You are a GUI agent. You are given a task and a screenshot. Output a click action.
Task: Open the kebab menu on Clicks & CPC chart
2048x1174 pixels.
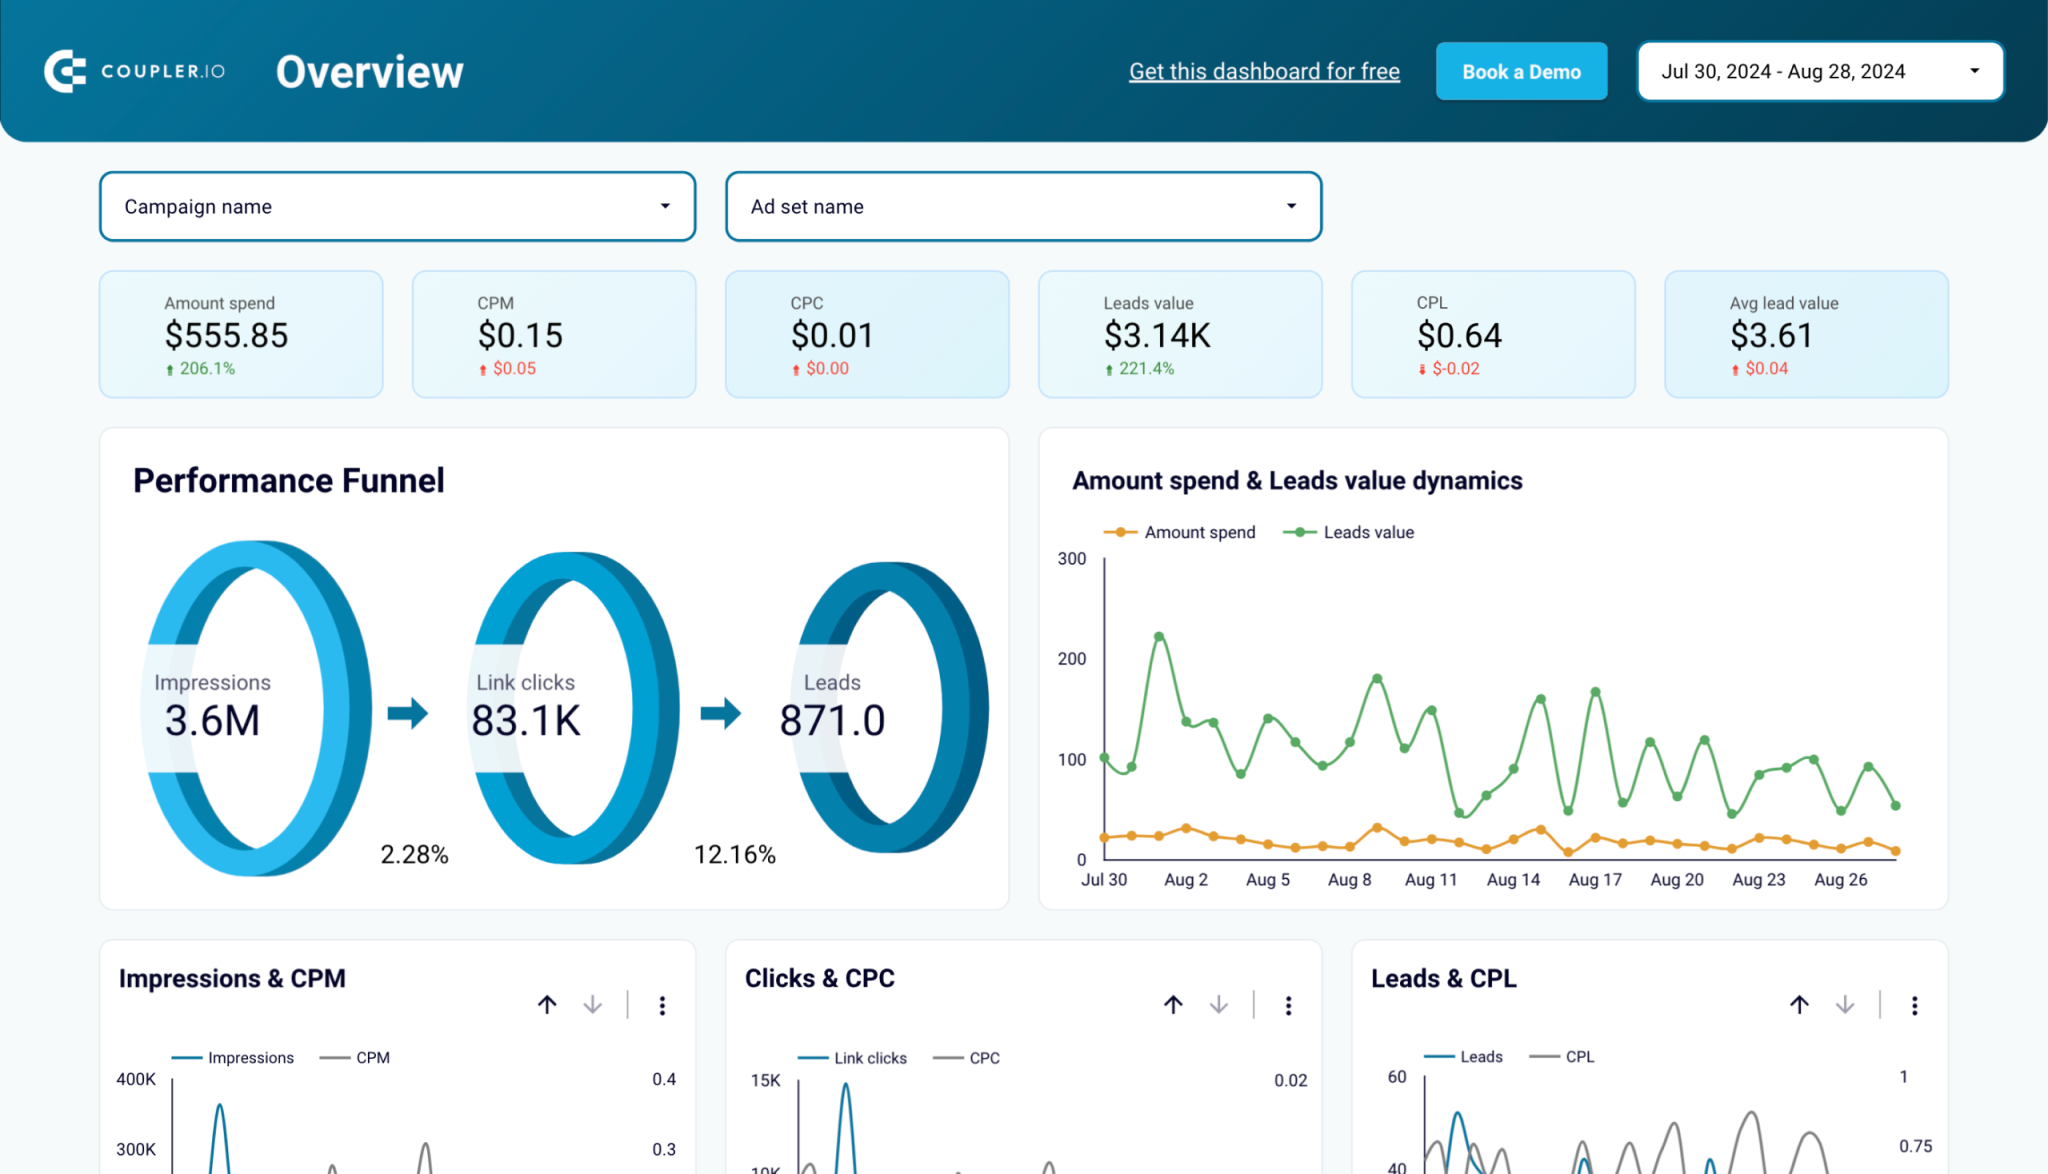[1288, 1005]
